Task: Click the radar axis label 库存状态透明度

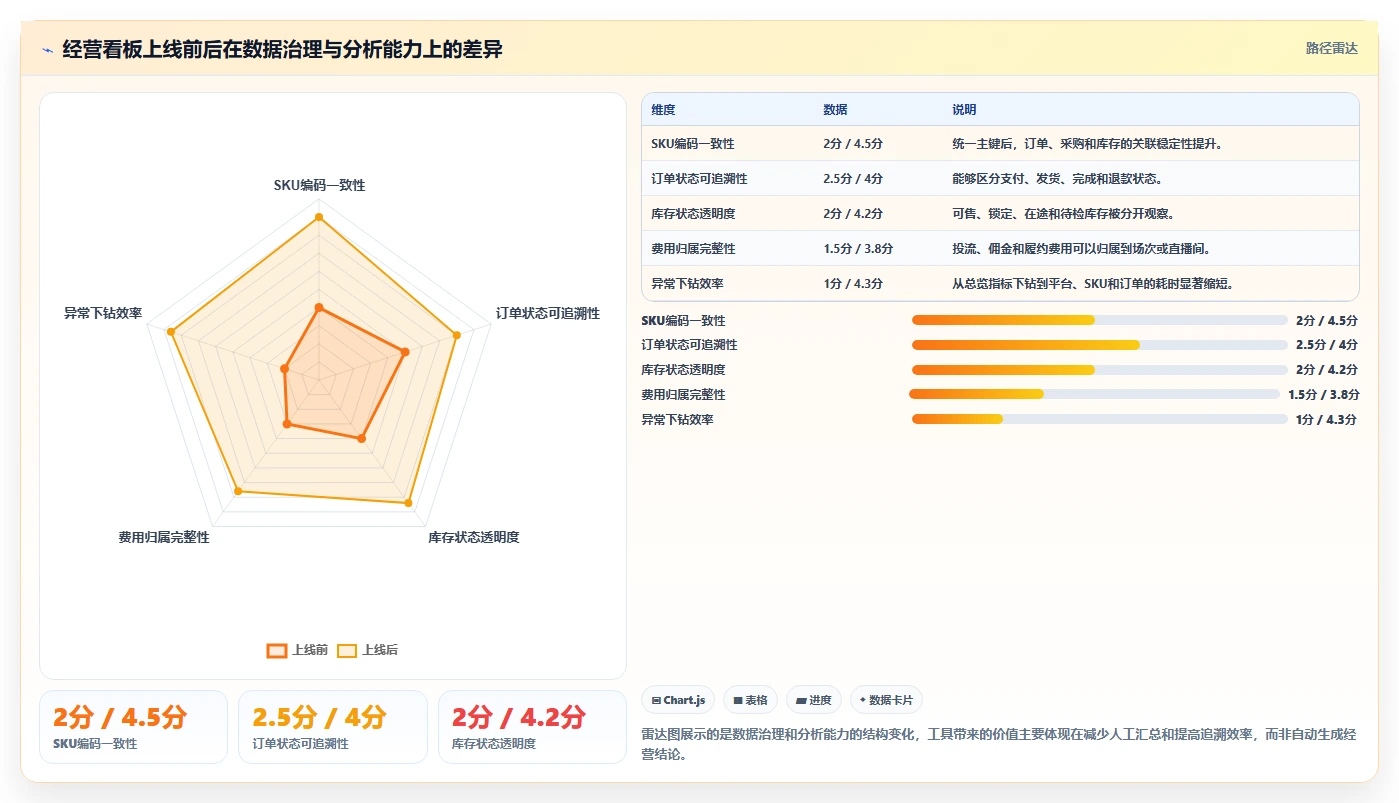Action: point(474,538)
